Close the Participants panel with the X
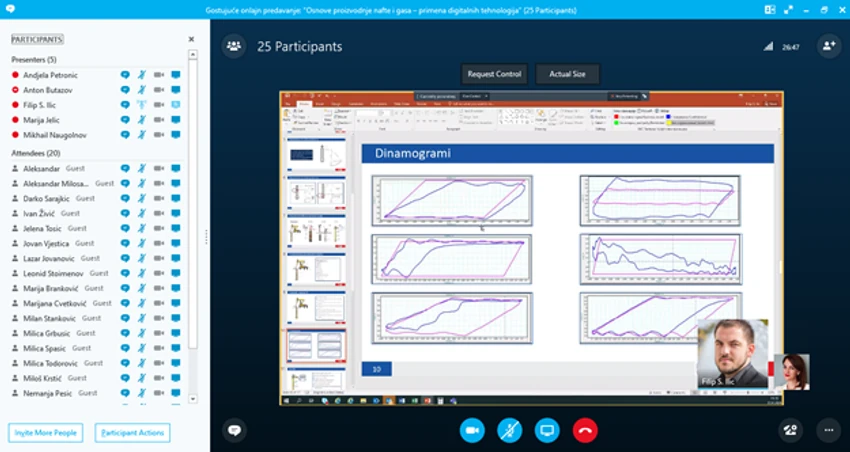This screenshot has height=452, width=850. tap(191, 39)
